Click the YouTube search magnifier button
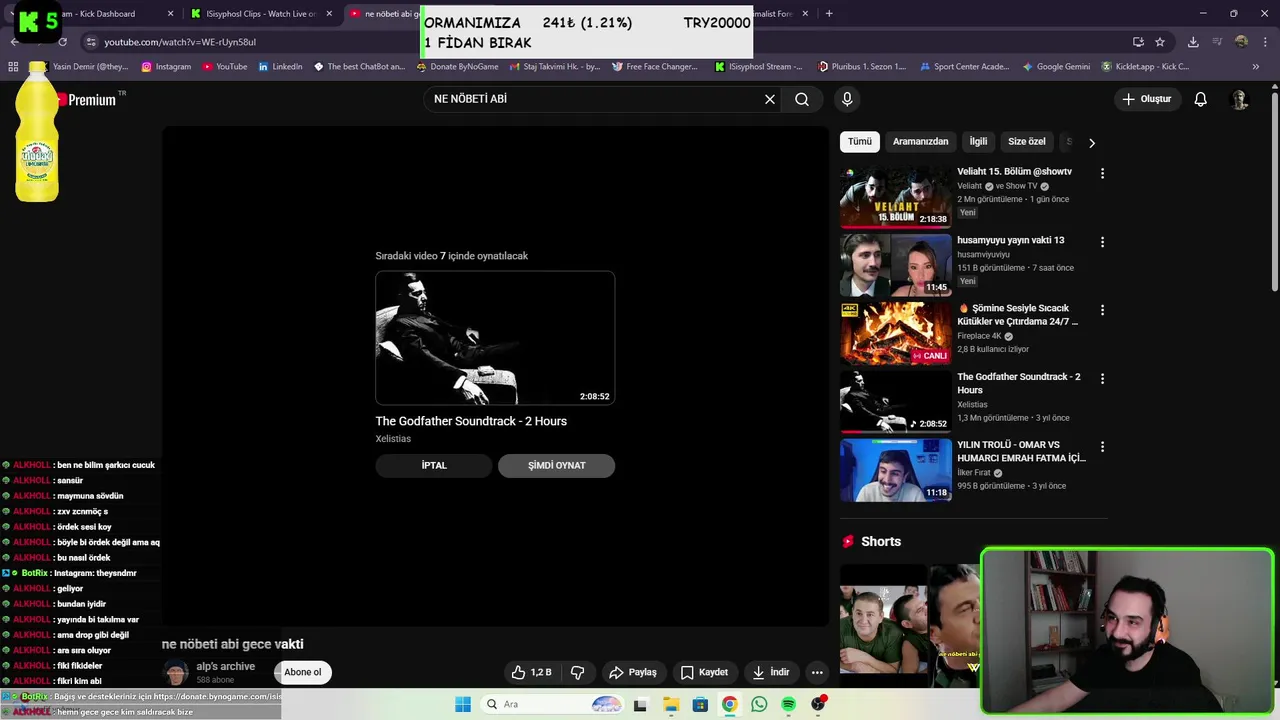 click(x=802, y=99)
